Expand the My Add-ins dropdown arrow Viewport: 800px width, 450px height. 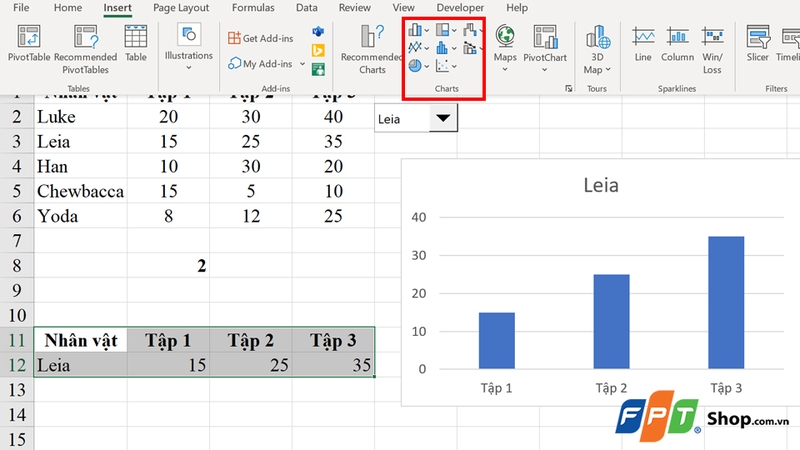(303, 64)
